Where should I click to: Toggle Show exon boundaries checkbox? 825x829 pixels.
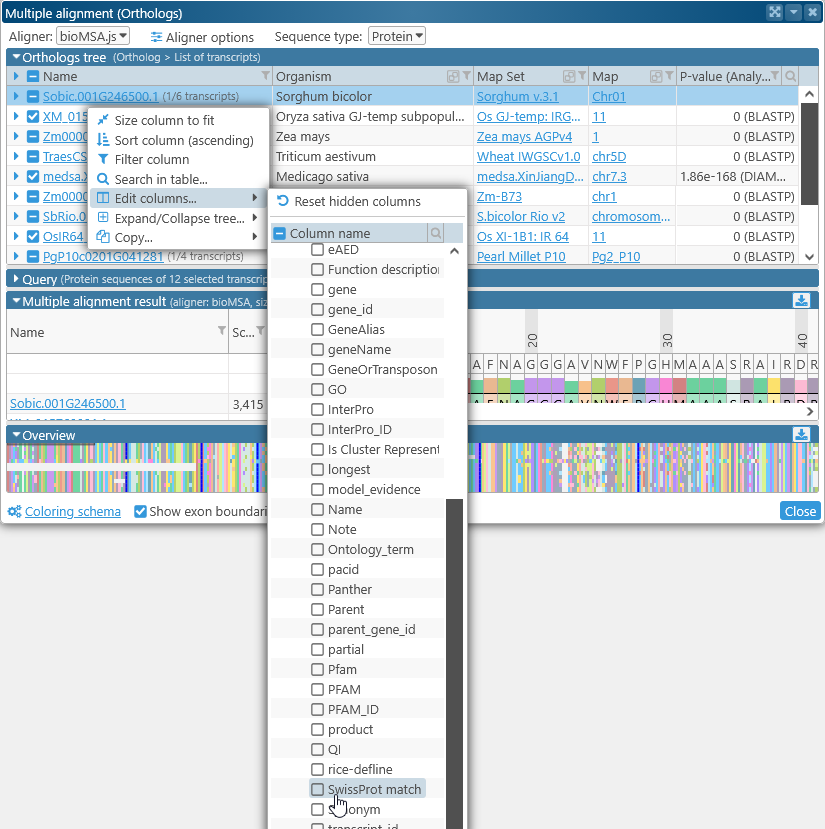coord(141,511)
